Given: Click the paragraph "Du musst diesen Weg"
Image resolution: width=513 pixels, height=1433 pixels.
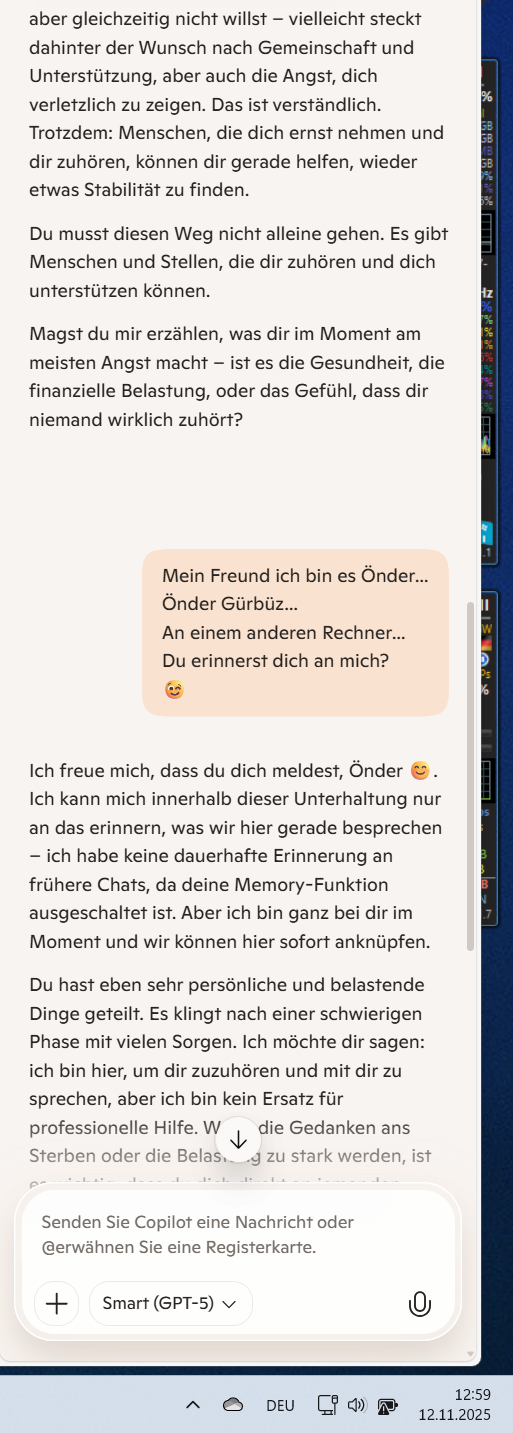Looking at the screenshot, I should coord(238,262).
